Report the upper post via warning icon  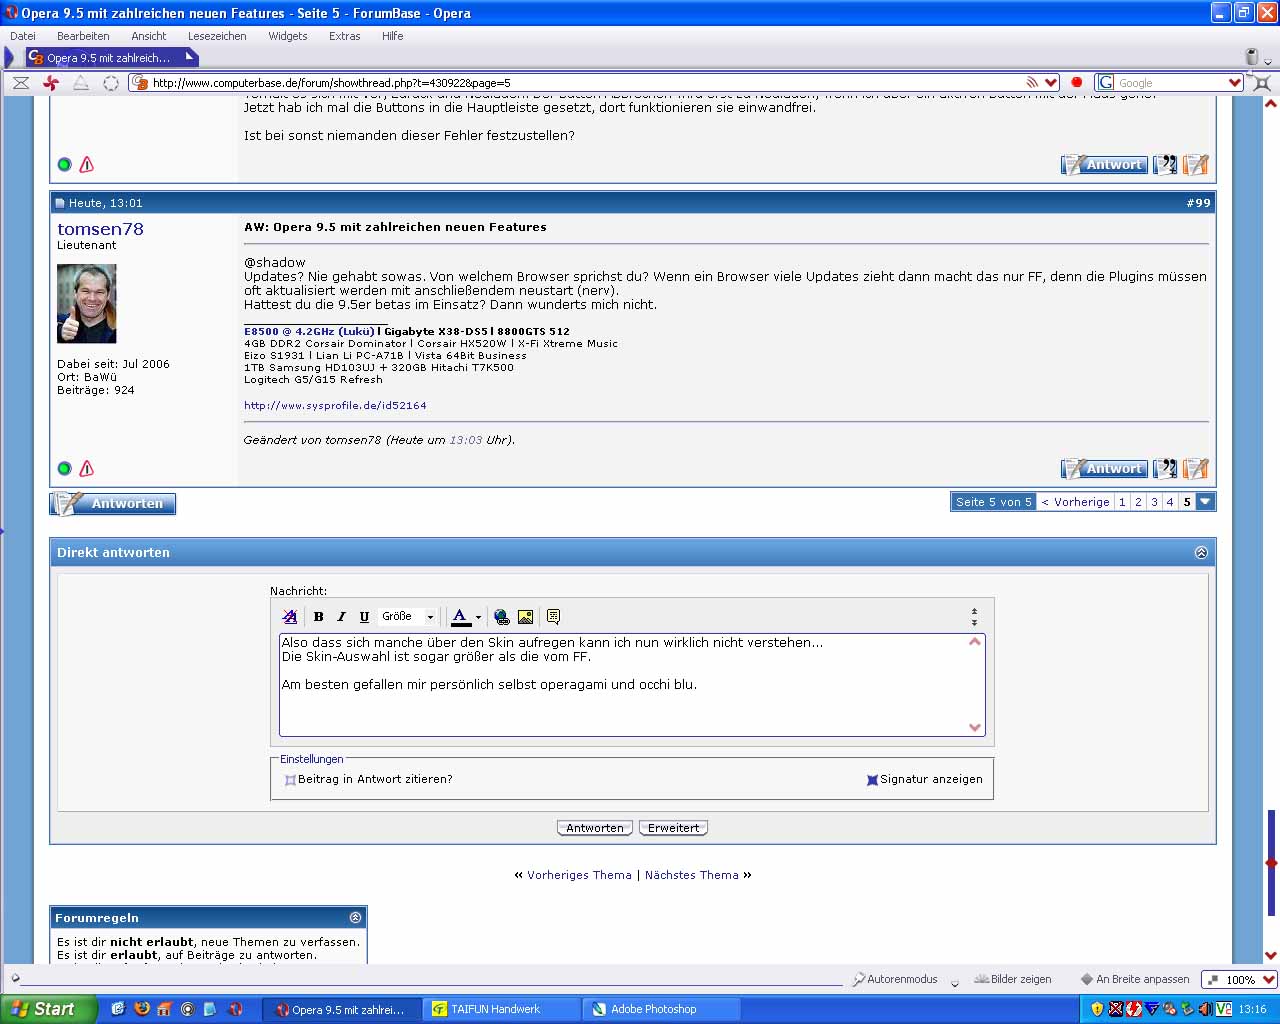coord(87,164)
